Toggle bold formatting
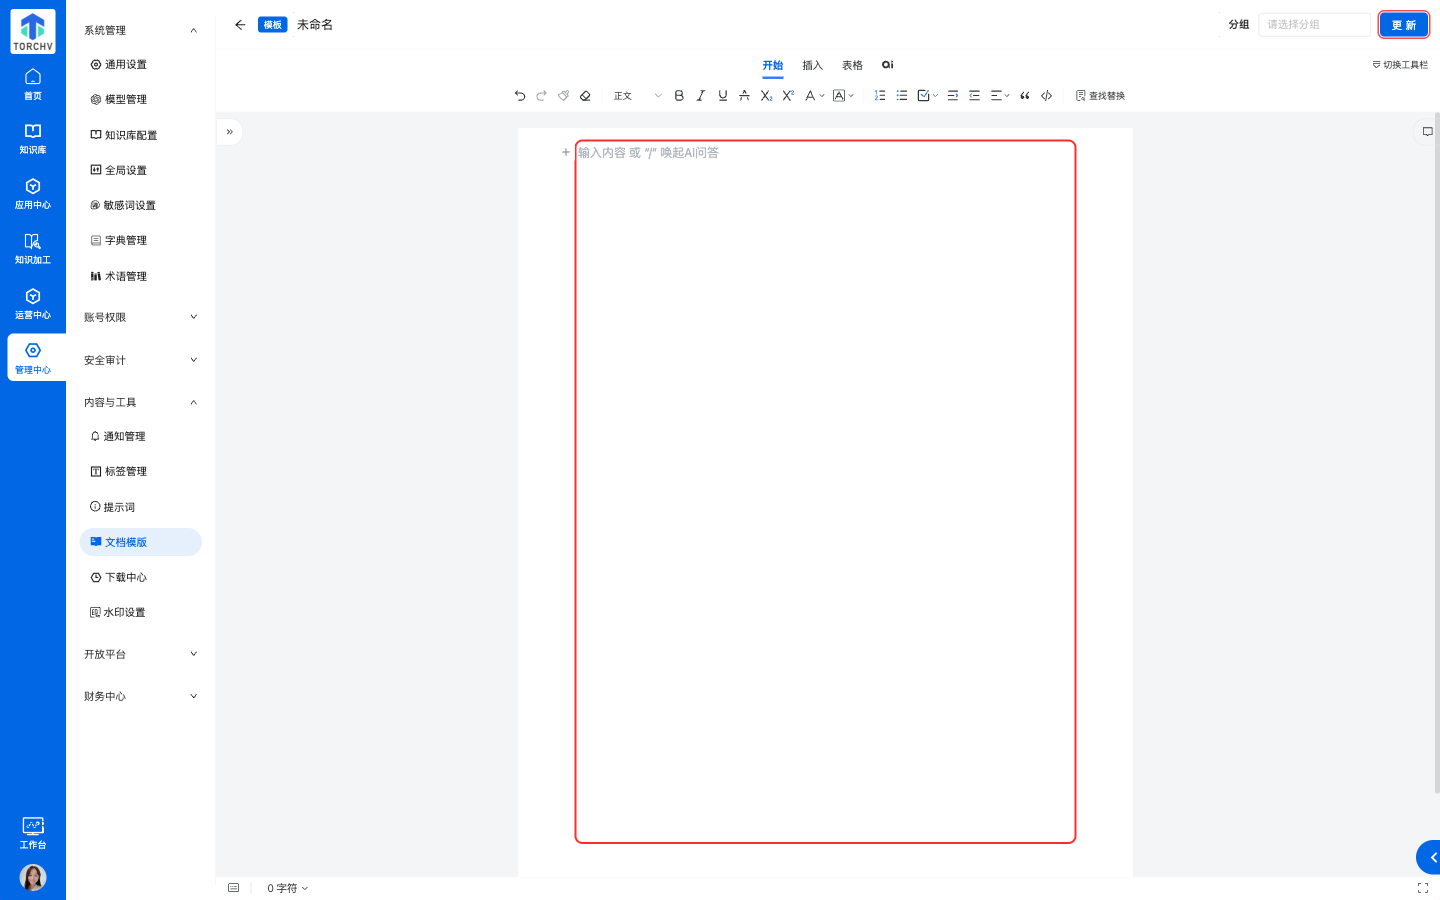Image resolution: width=1440 pixels, height=900 pixels. 679,96
